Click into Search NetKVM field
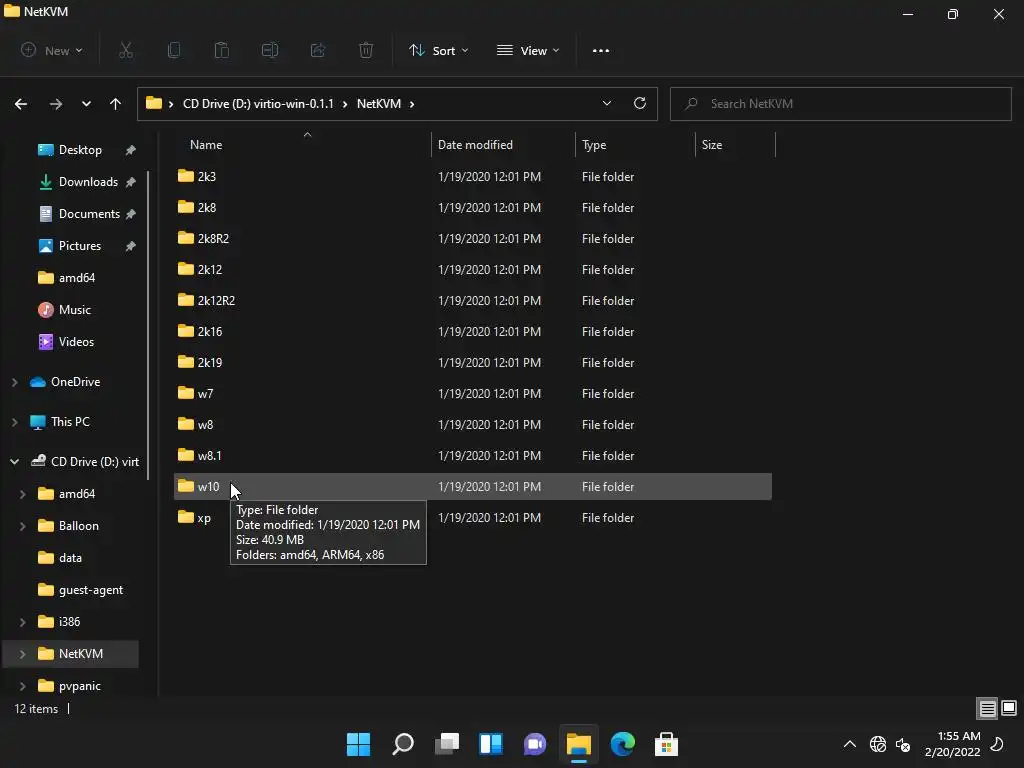This screenshot has width=1024, height=768. pos(840,104)
